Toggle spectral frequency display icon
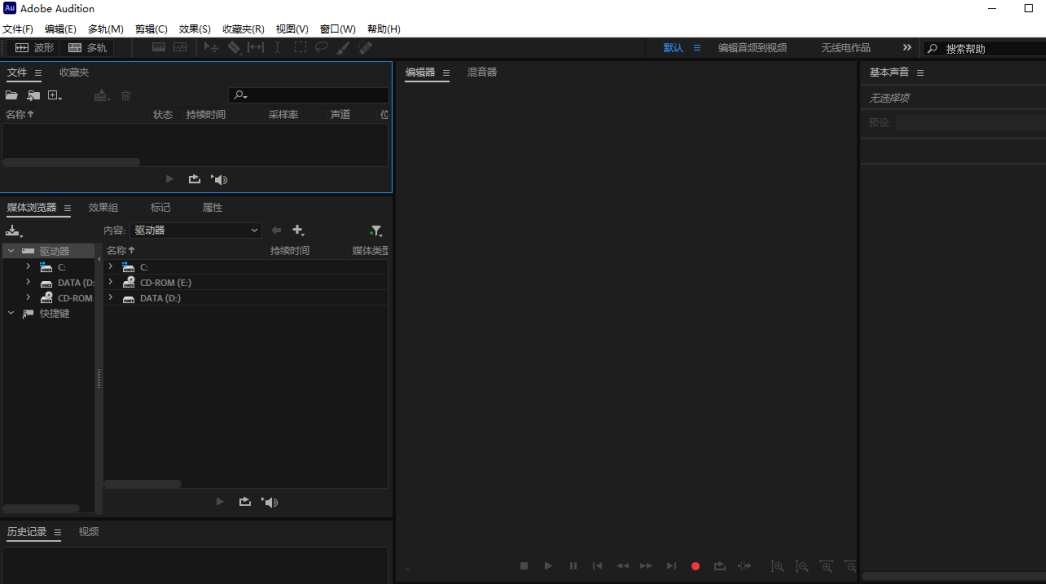The height and width of the screenshot is (584, 1046). click(159, 47)
